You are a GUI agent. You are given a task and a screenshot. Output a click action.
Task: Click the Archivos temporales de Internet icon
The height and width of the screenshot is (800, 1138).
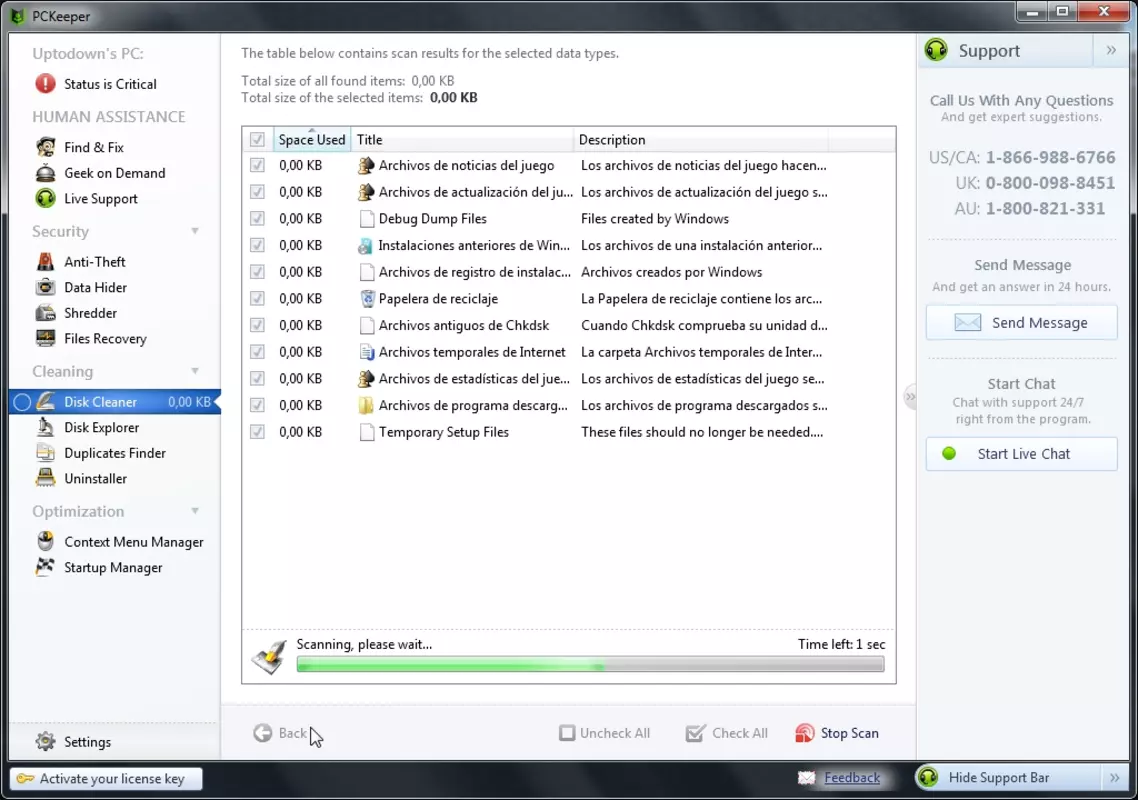[x=367, y=352]
